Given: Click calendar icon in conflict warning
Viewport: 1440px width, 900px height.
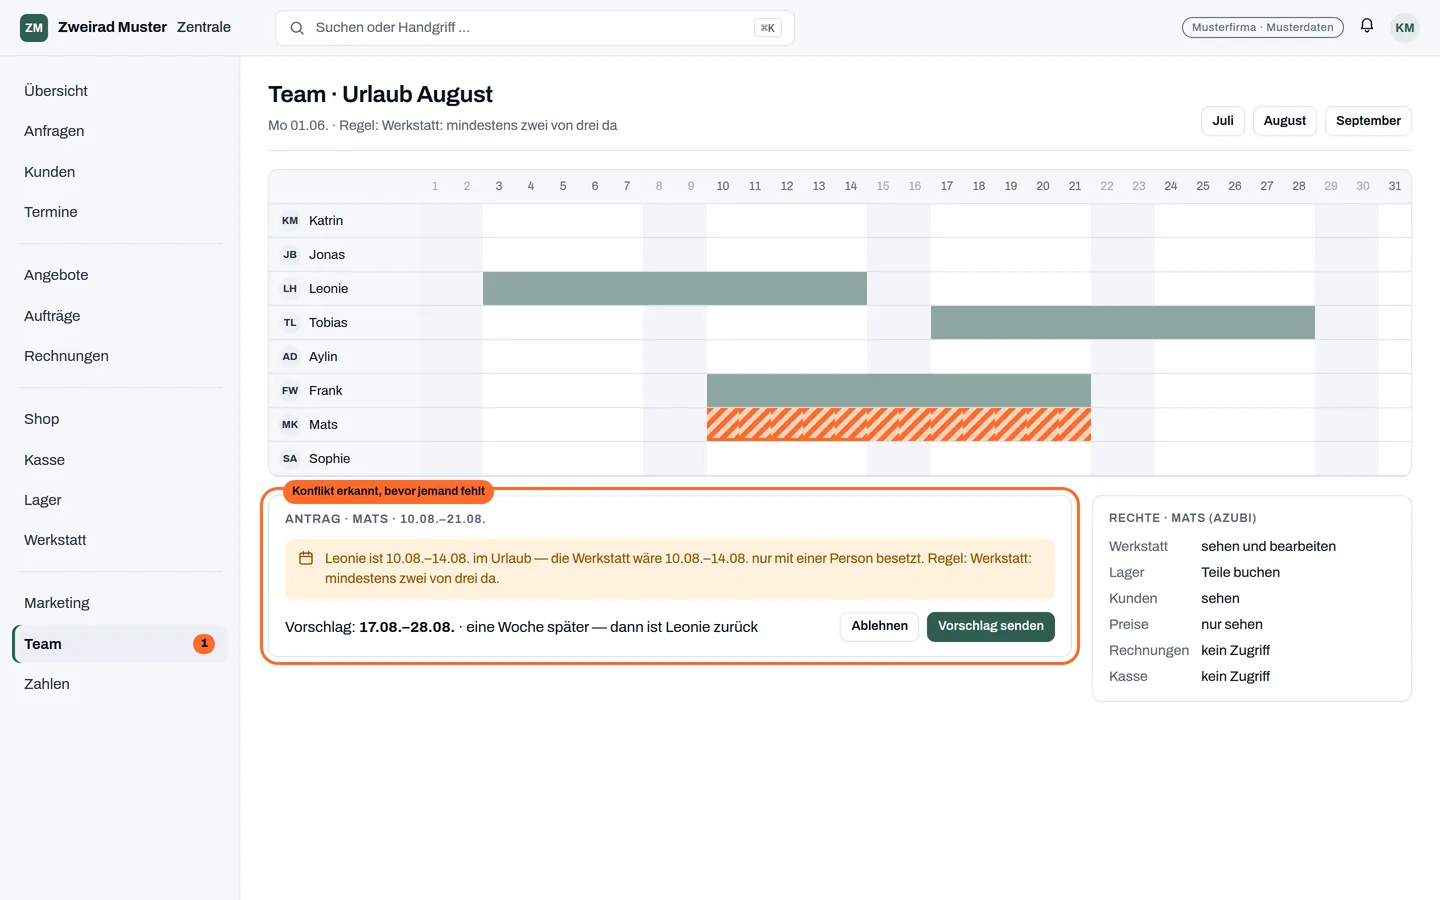Looking at the screenshot, I should [x=306, y=558].
